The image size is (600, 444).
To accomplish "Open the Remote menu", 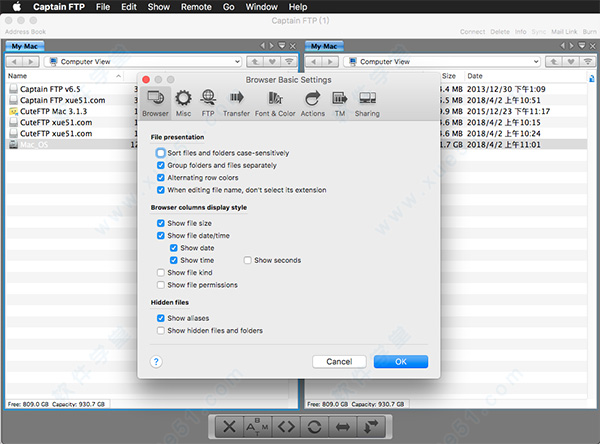I will tap(196, 7).
